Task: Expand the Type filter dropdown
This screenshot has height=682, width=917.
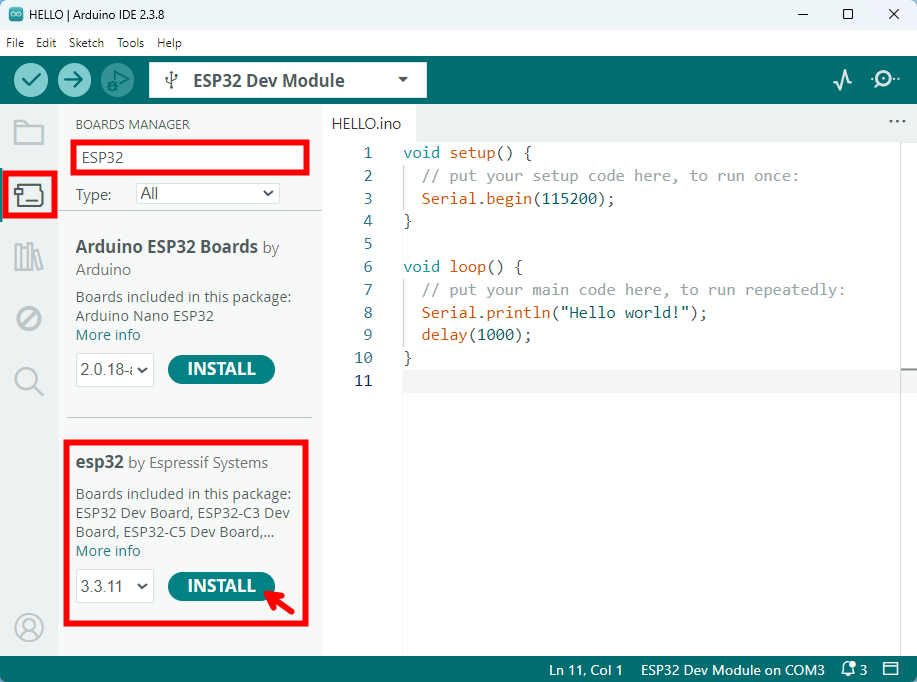Action: coord(208,194)
